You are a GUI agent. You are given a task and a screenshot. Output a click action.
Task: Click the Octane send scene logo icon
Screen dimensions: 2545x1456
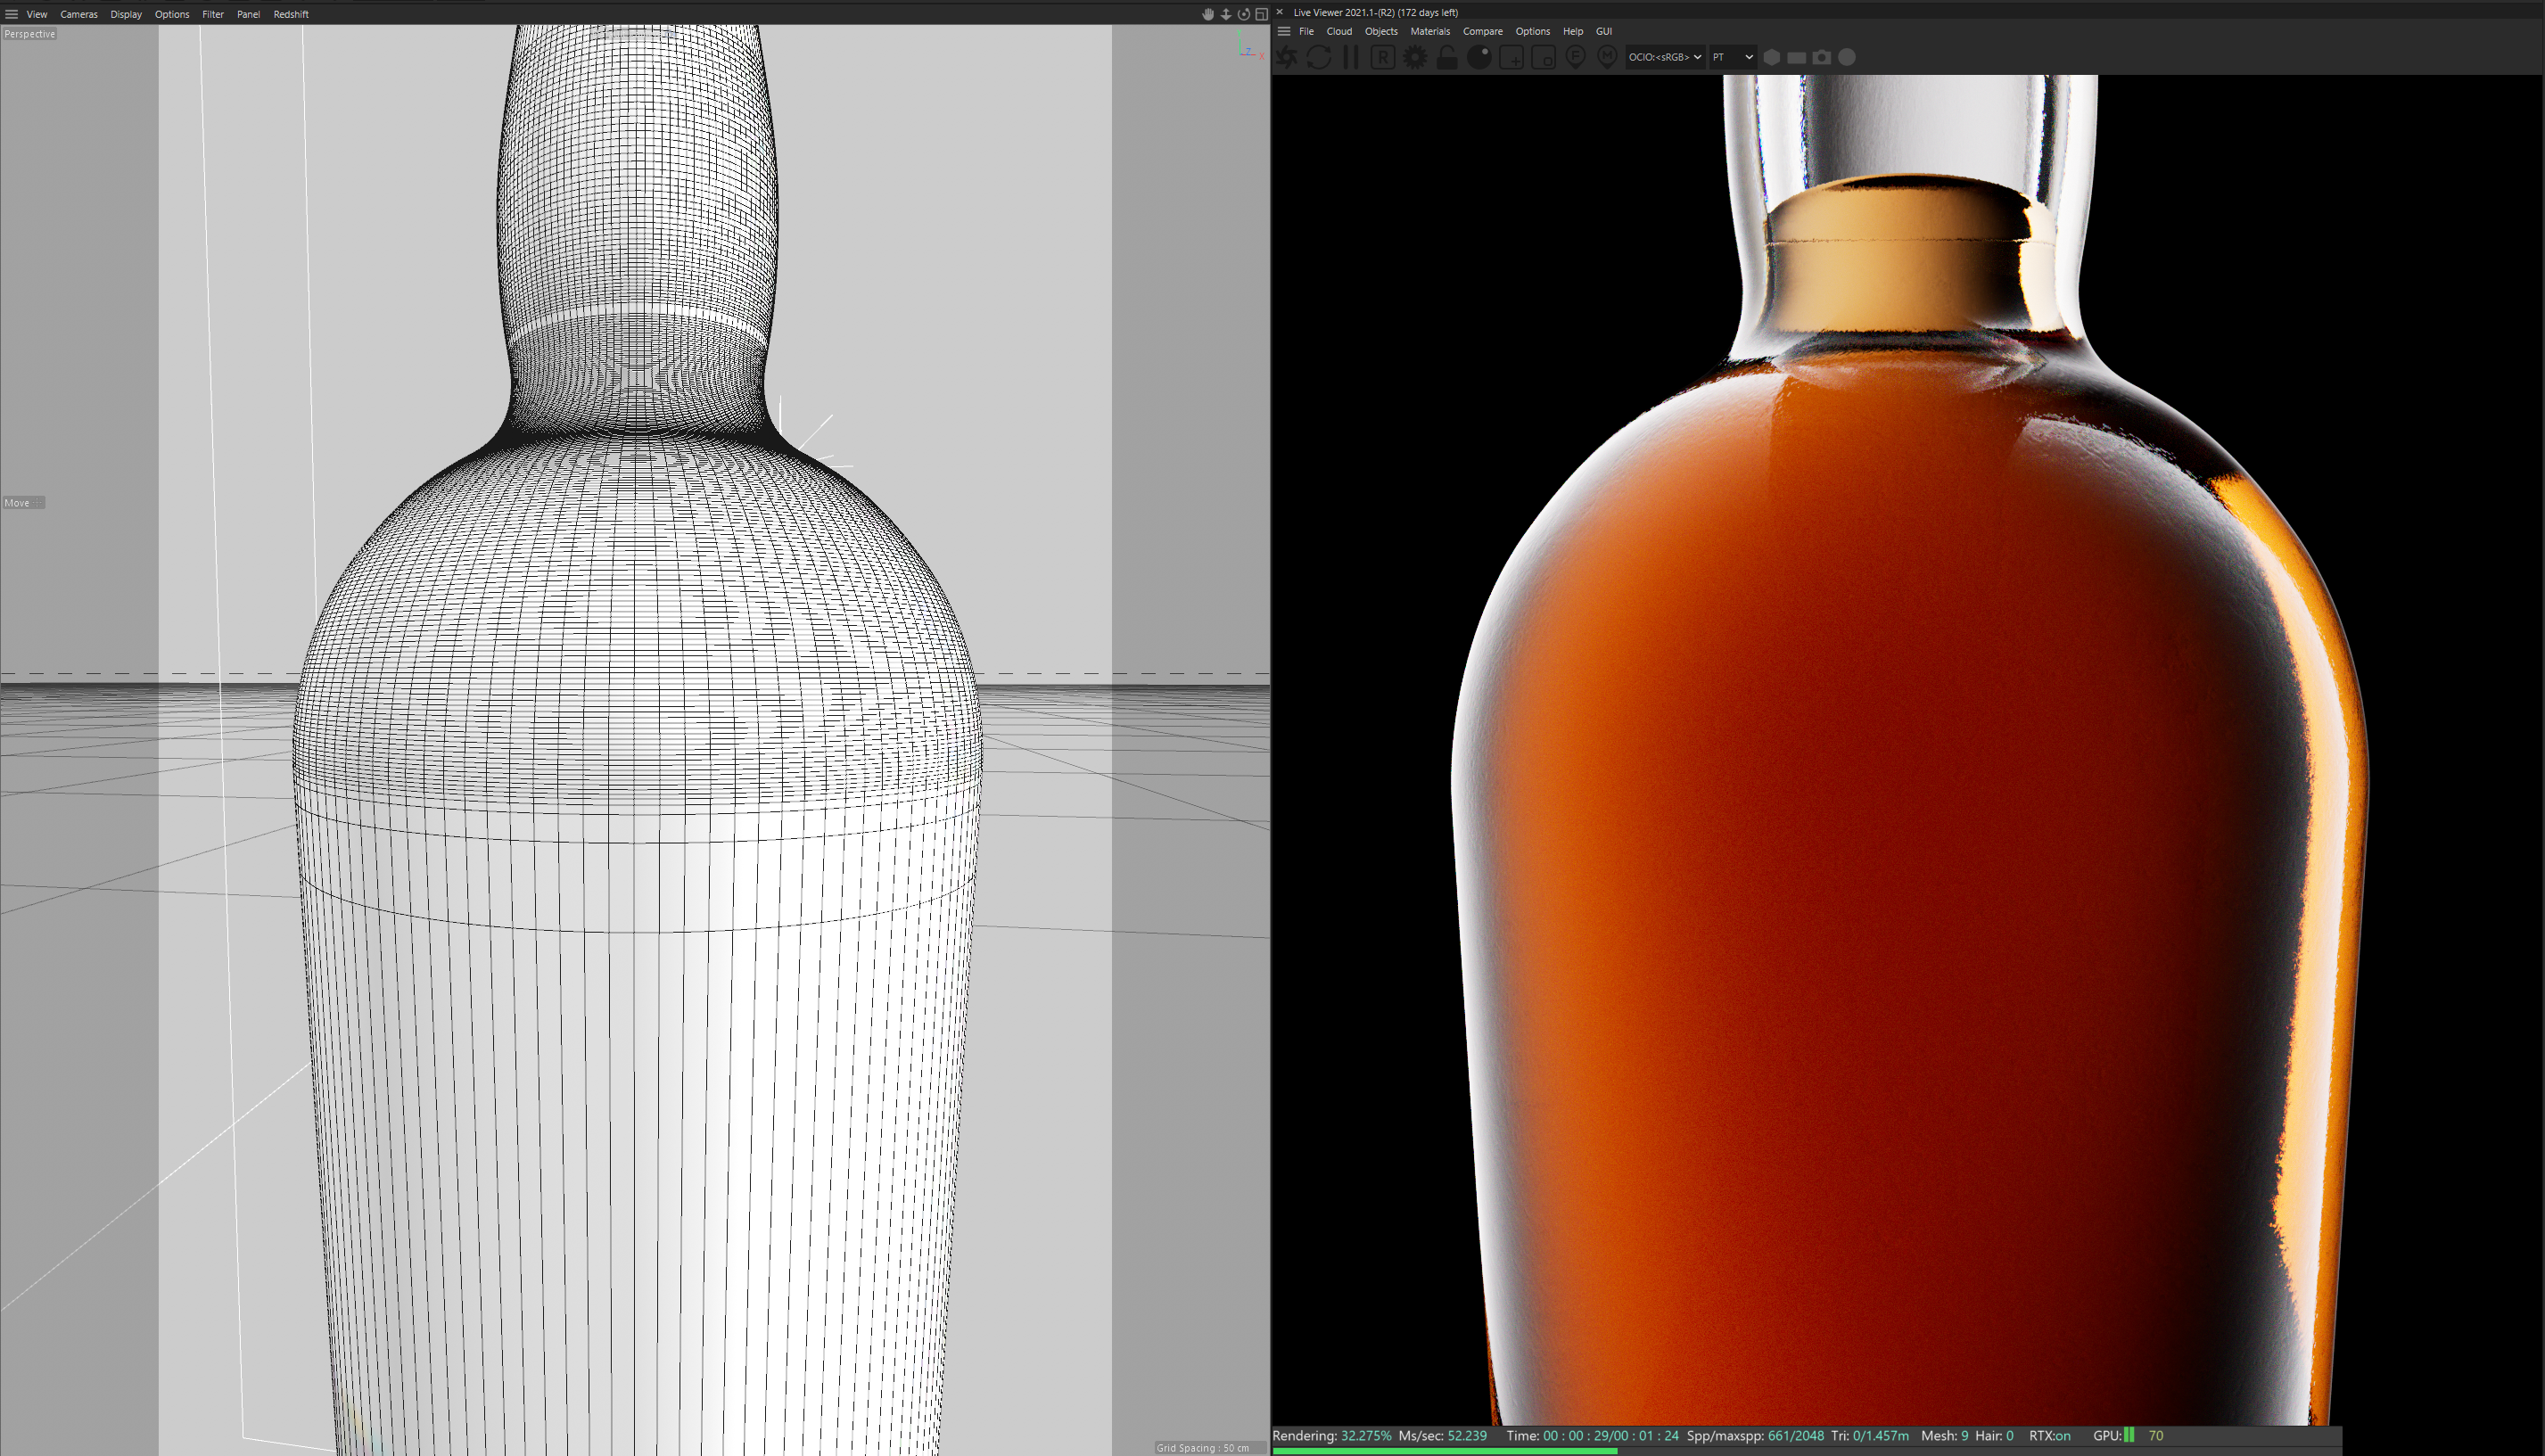click(x=1287, y=57)
